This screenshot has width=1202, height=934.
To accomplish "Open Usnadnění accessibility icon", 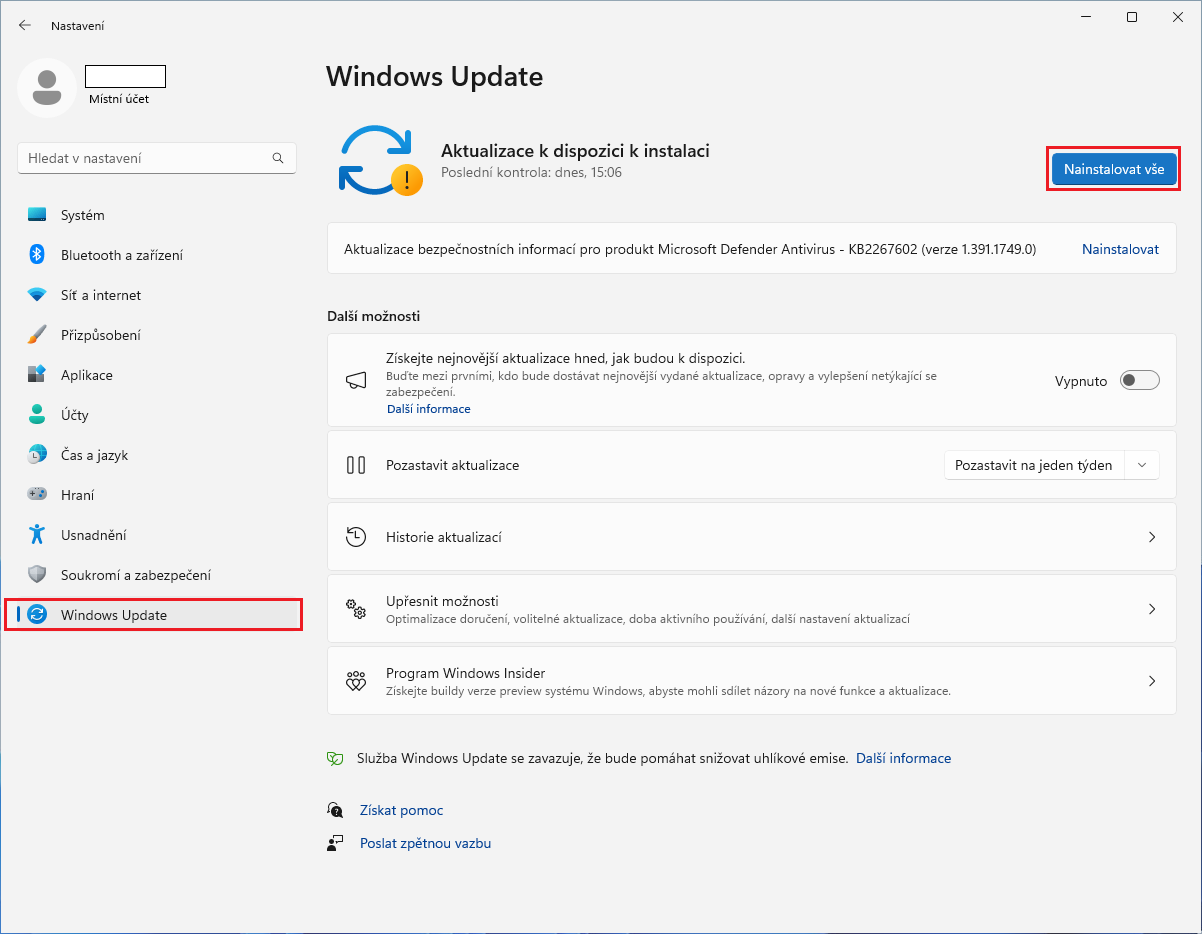I will point(37,535).
